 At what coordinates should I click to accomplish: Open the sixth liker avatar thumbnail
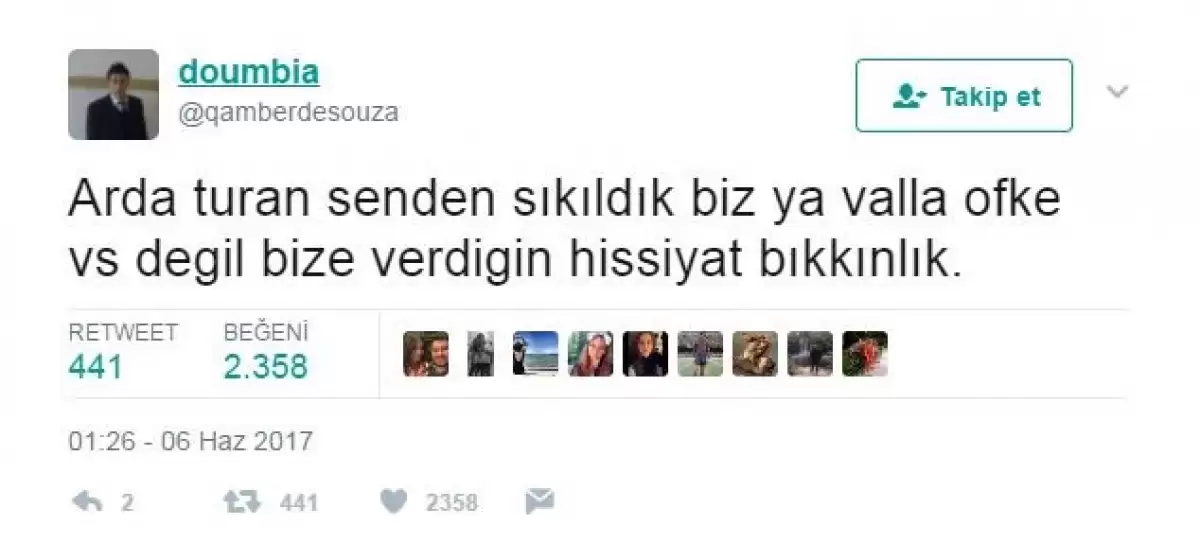(x=700, y=354)
